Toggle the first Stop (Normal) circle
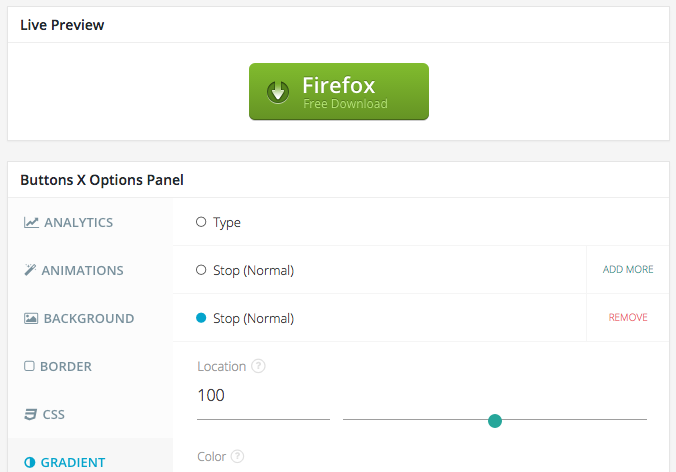 [x=201, y=270]
